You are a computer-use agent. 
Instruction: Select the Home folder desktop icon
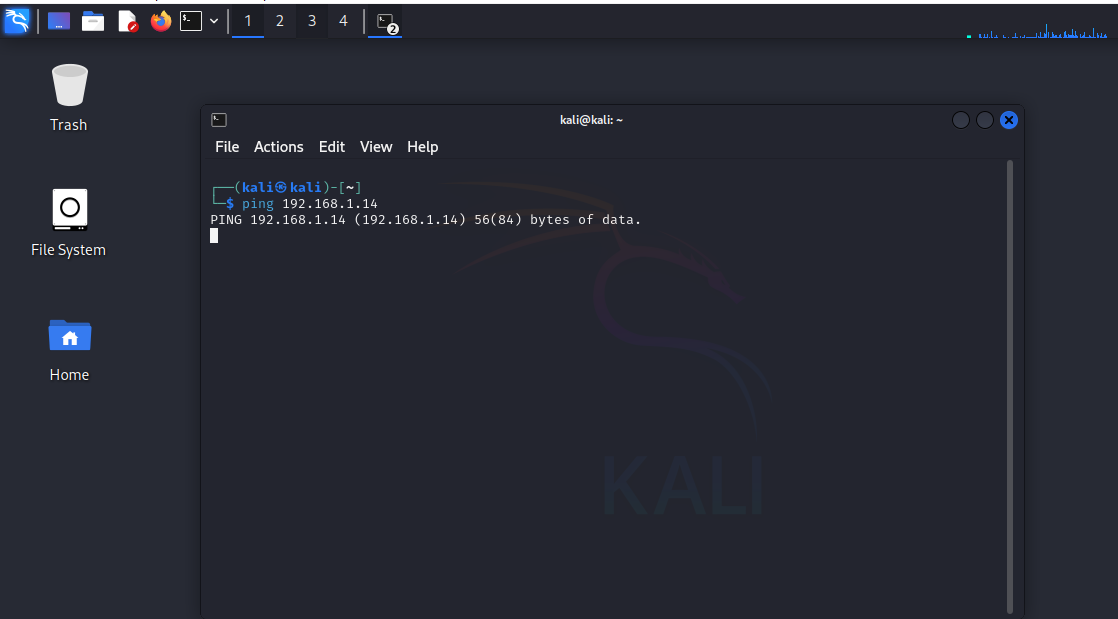point(69,349)
